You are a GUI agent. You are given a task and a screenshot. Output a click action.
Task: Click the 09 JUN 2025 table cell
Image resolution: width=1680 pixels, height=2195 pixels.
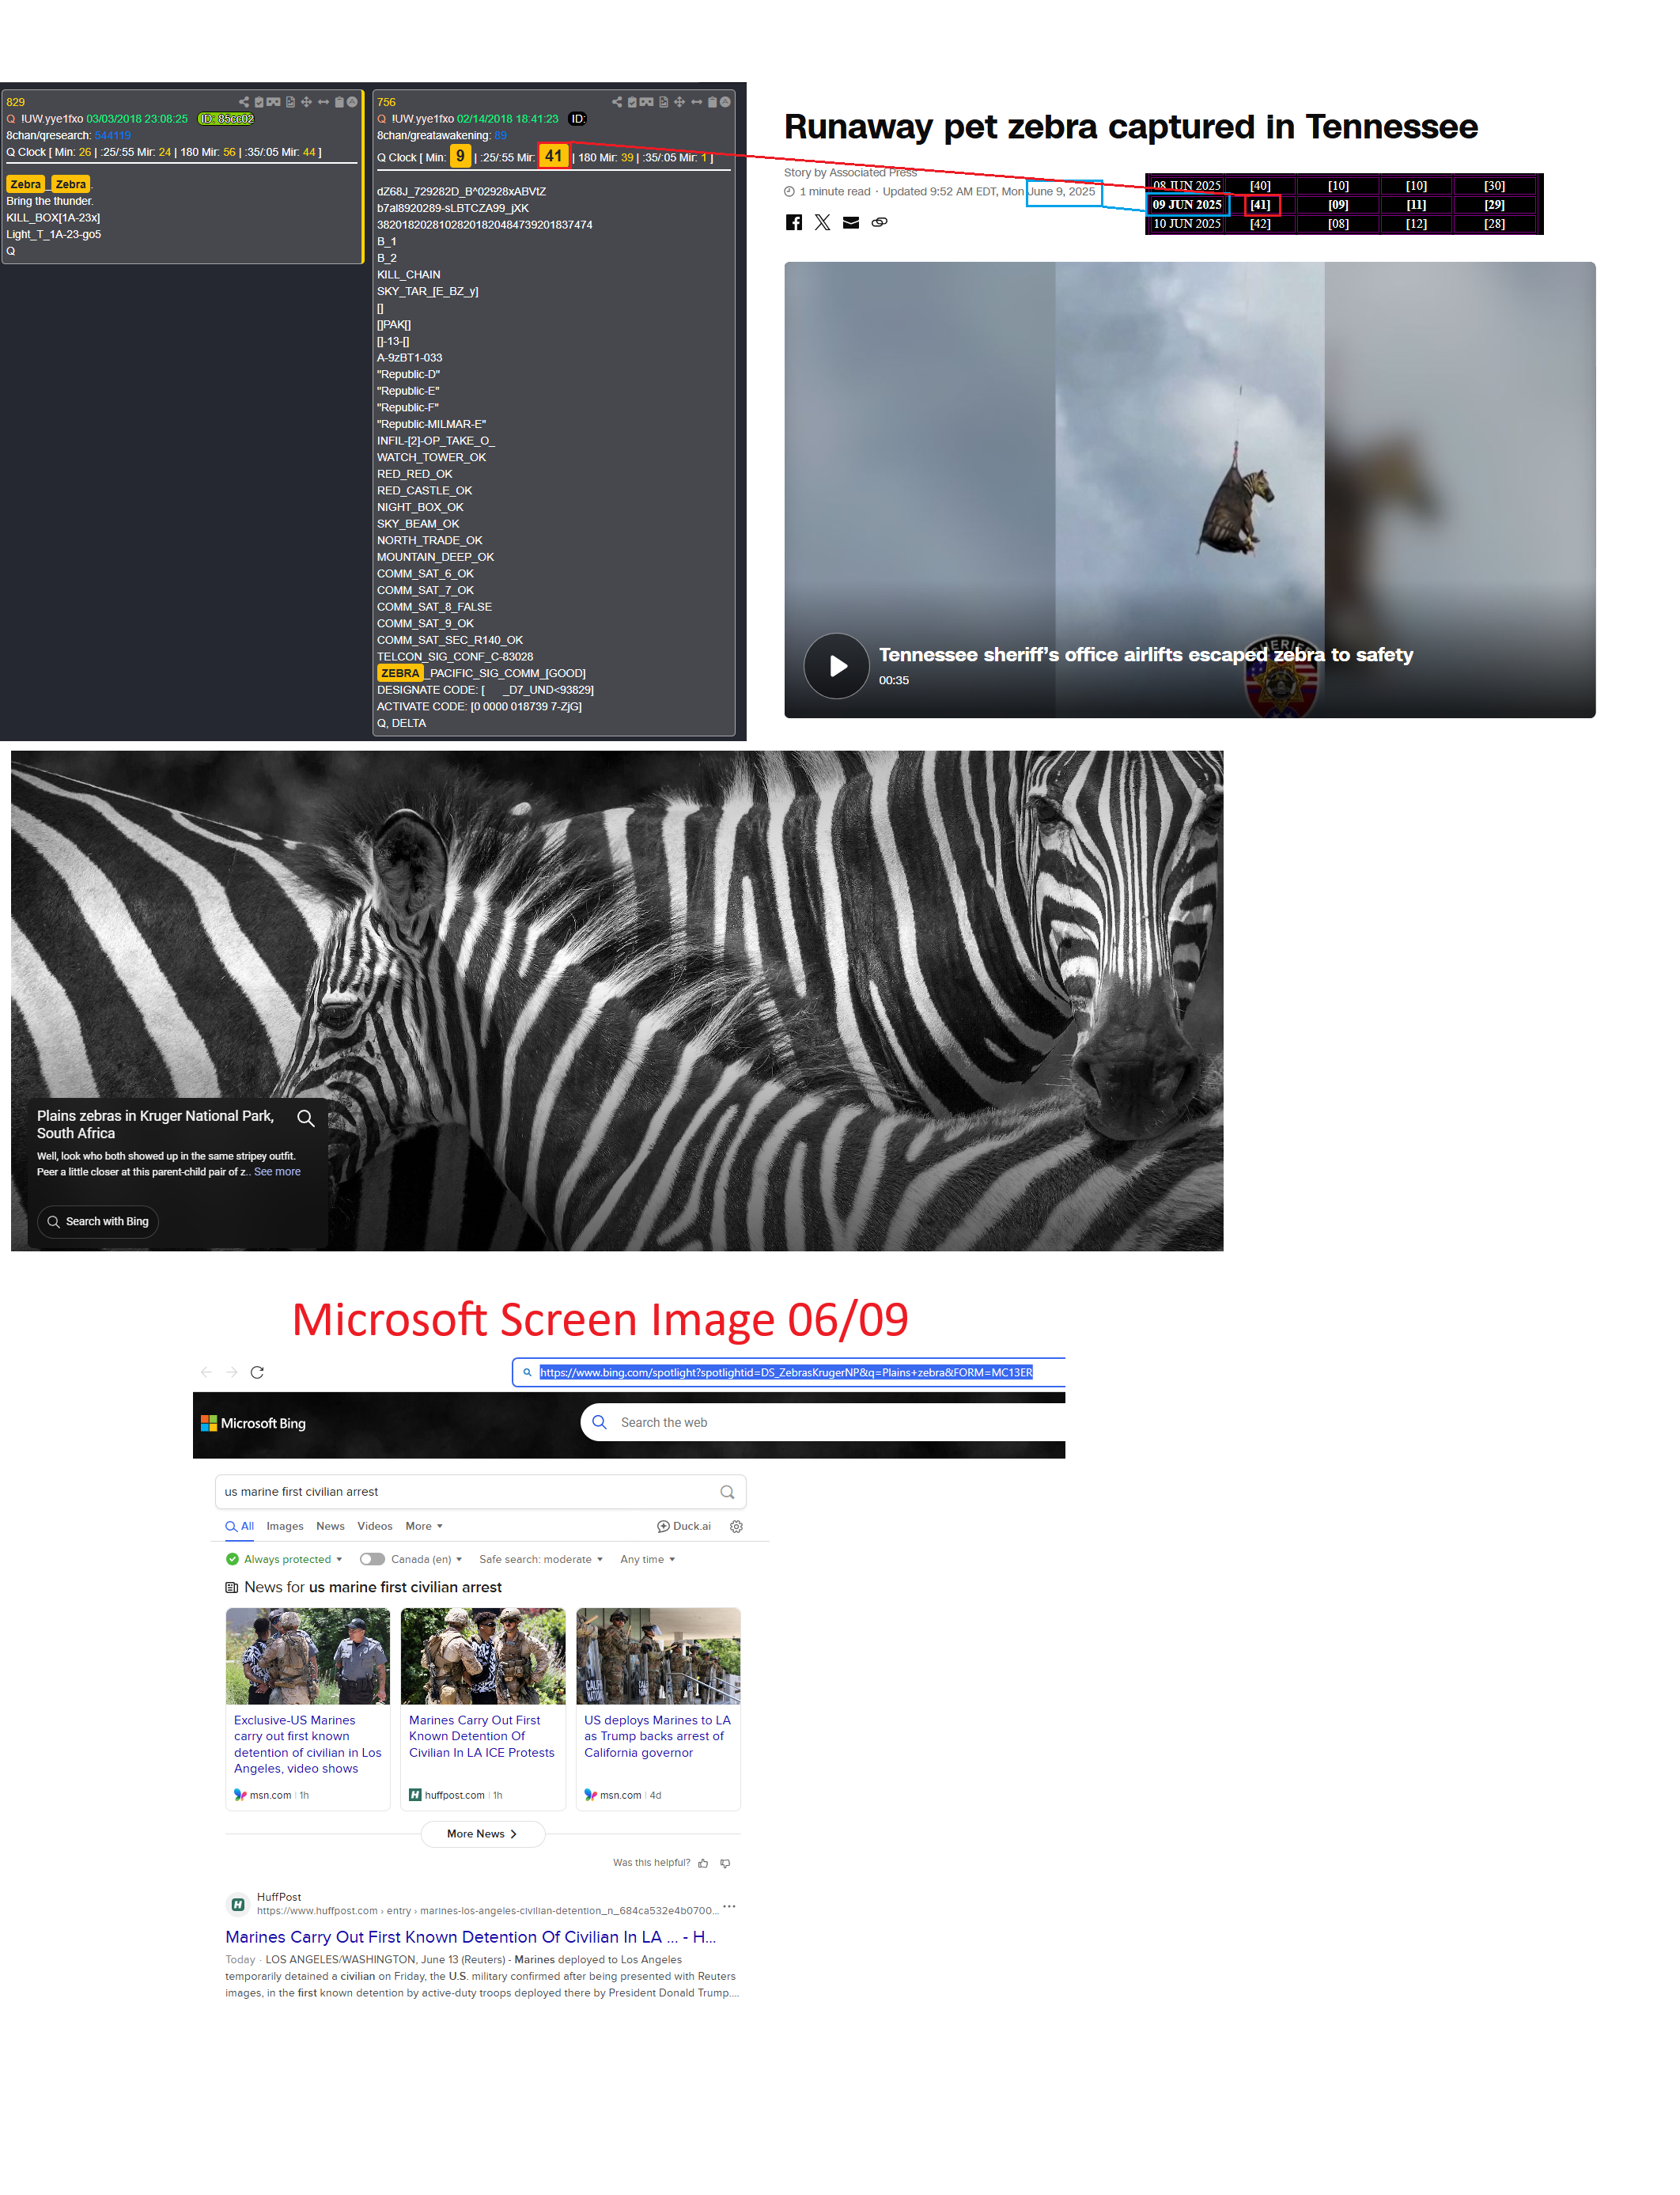pyautogui.click(x=1187, y=204)
